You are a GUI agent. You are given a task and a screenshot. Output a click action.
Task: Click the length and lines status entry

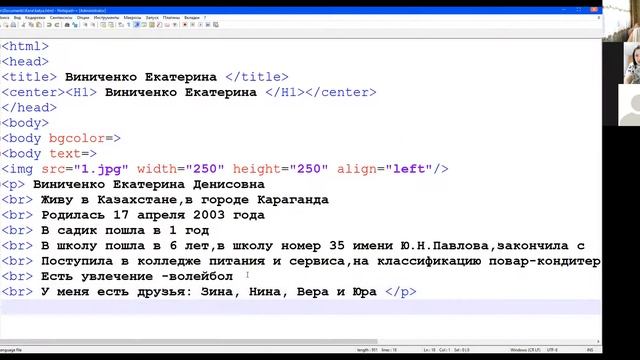point(377,350)
